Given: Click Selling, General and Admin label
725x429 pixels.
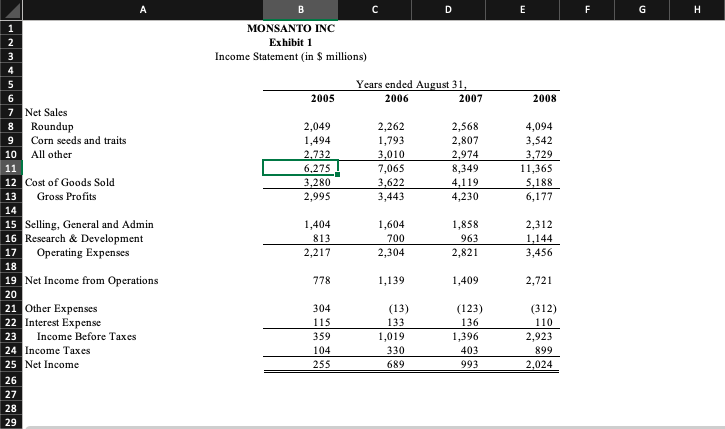Looking at the screenshot, I should 89,224.
